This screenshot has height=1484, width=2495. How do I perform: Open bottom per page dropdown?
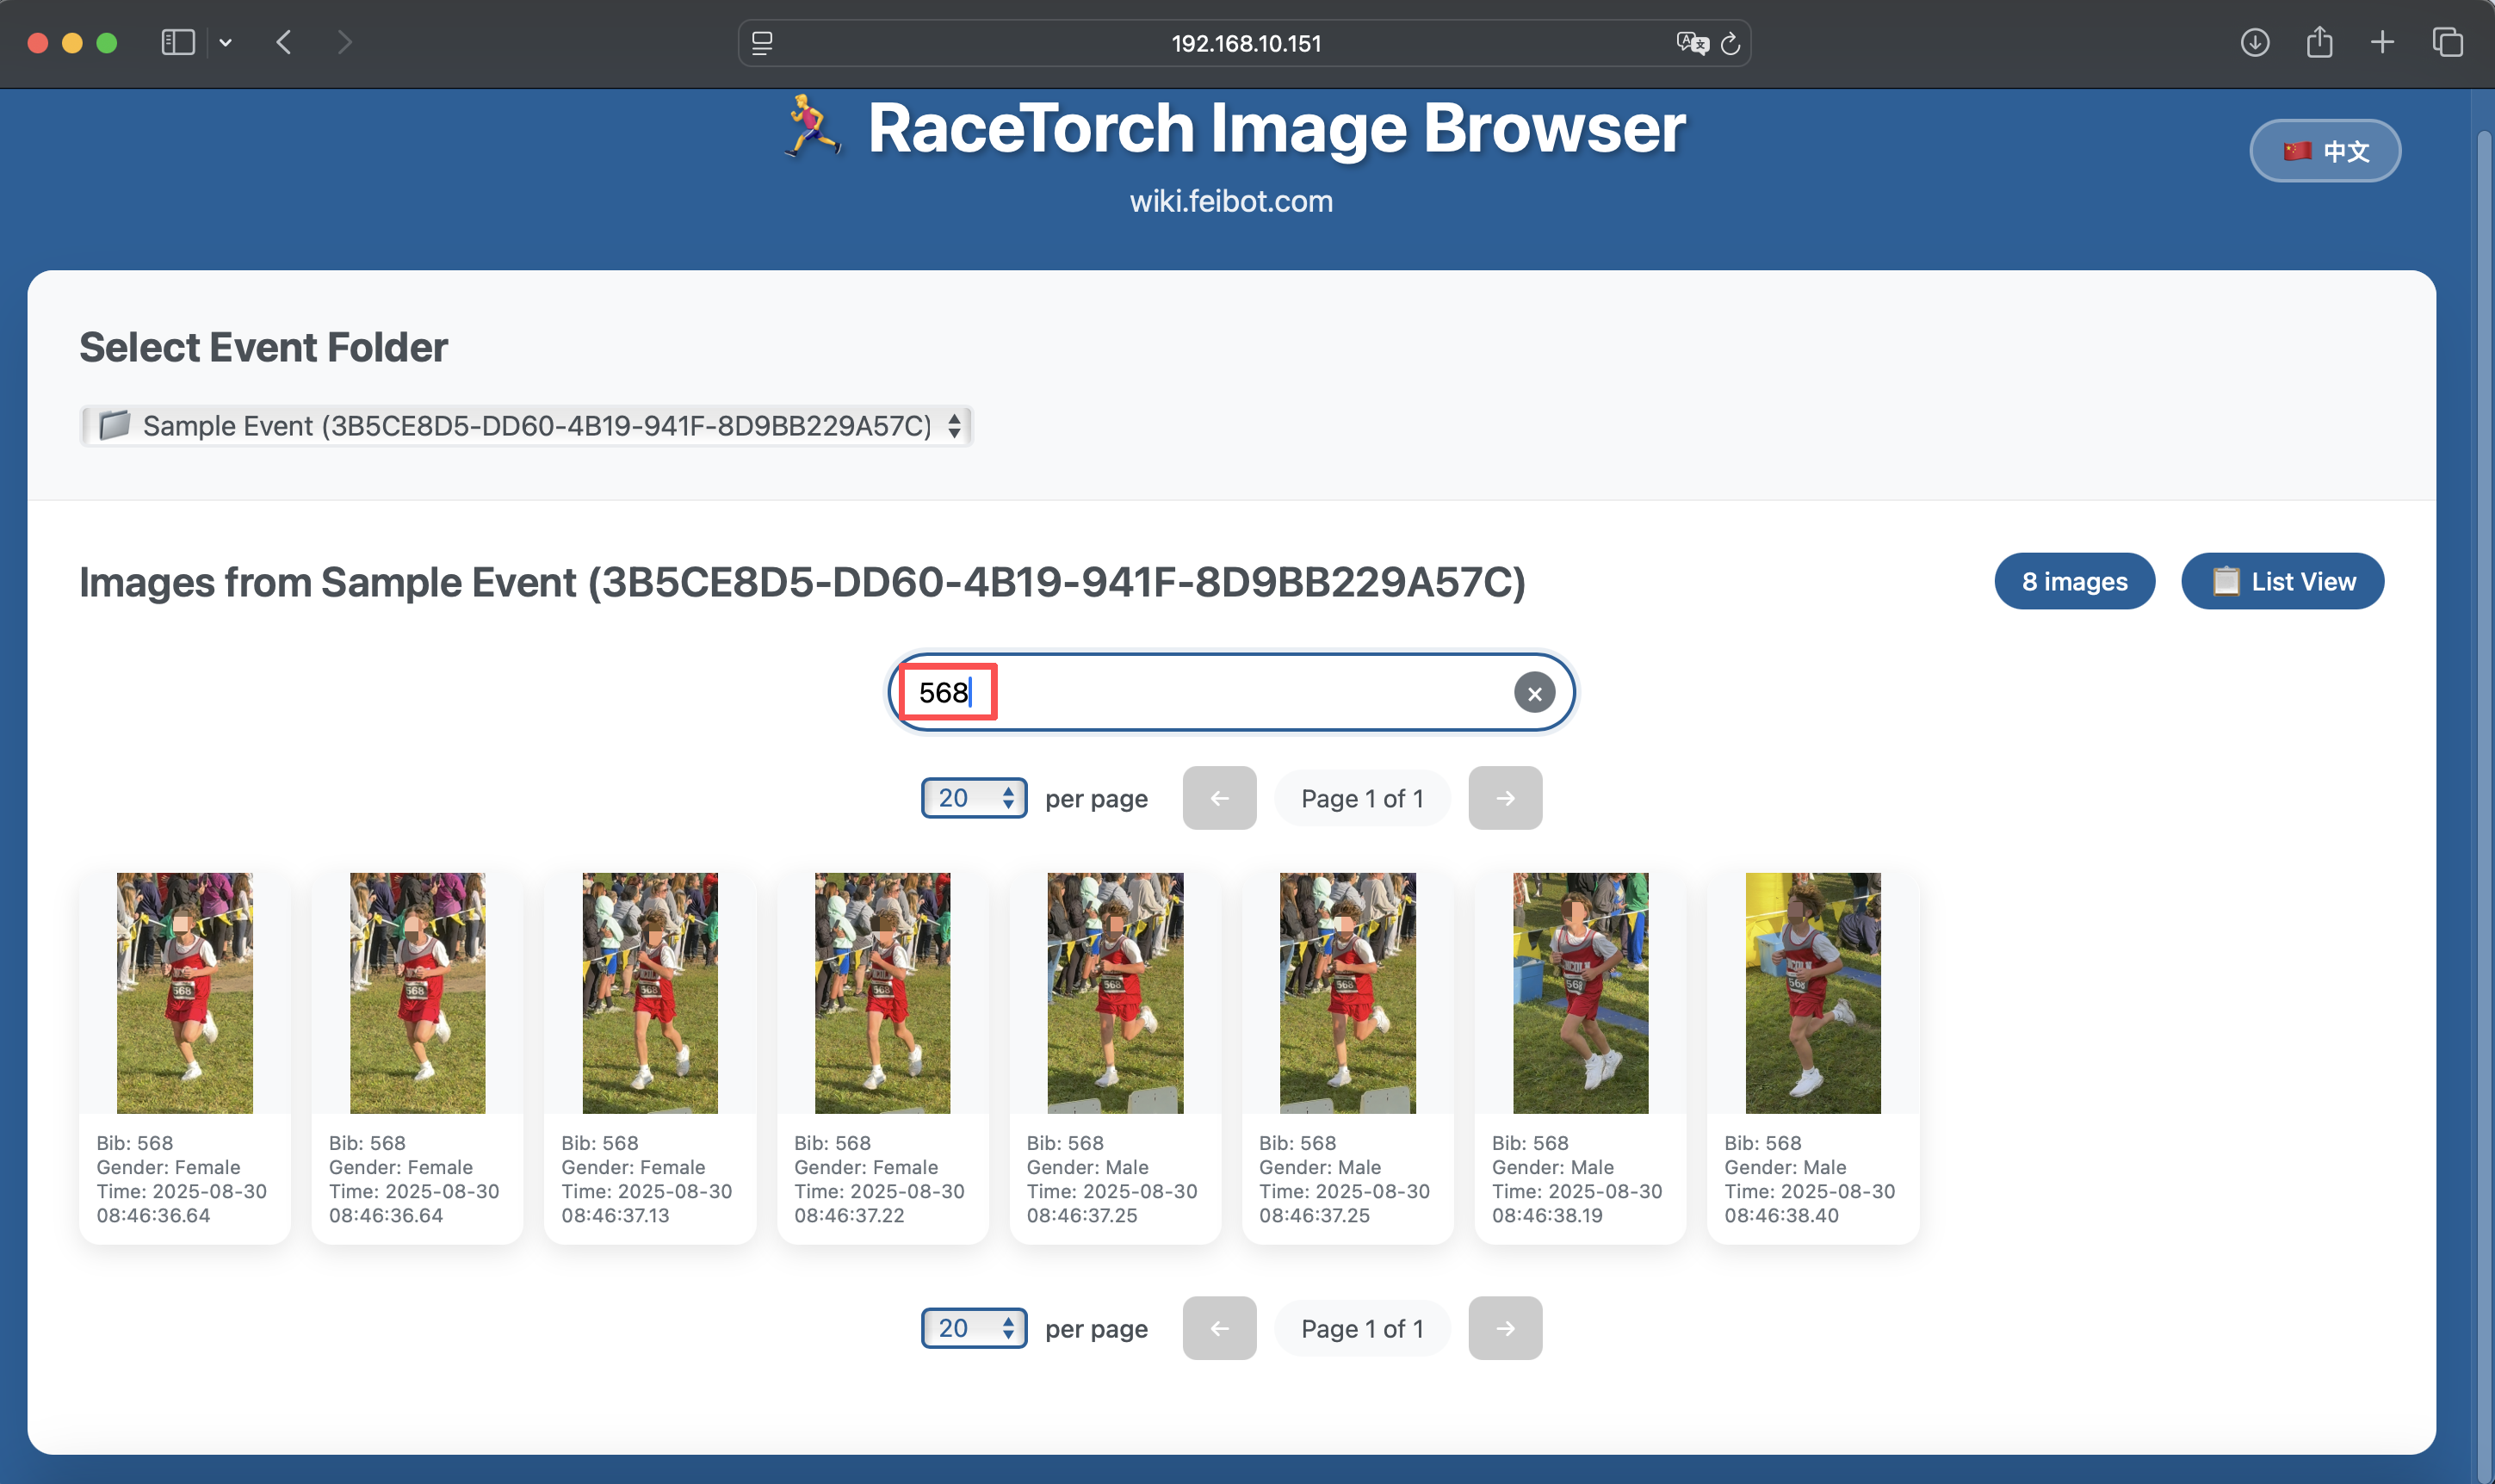pos(973,1328)
